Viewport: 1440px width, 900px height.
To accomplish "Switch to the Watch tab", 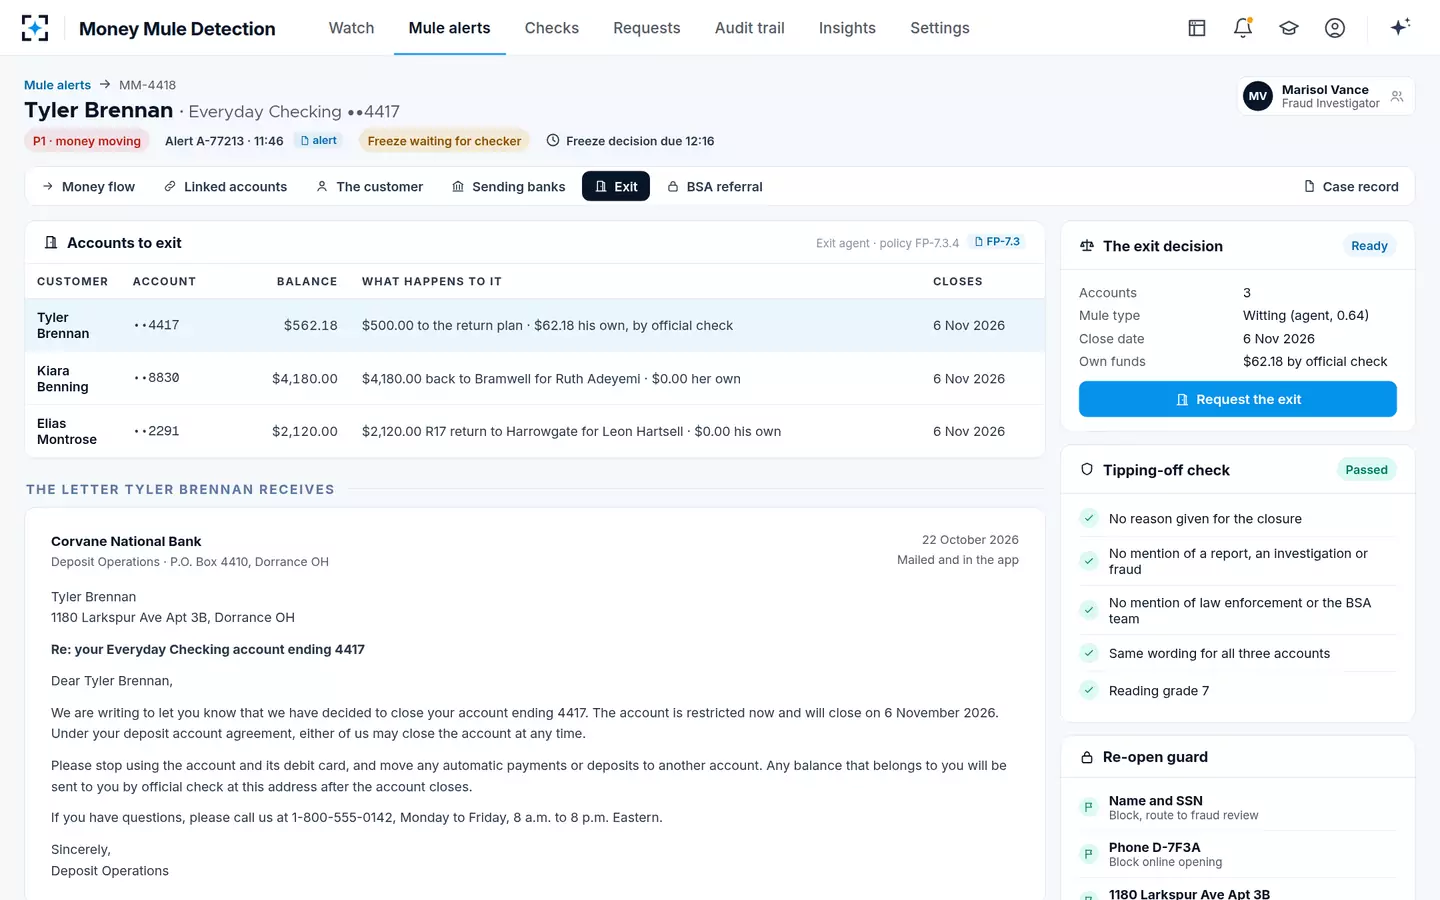I will [x=352, y=28].
